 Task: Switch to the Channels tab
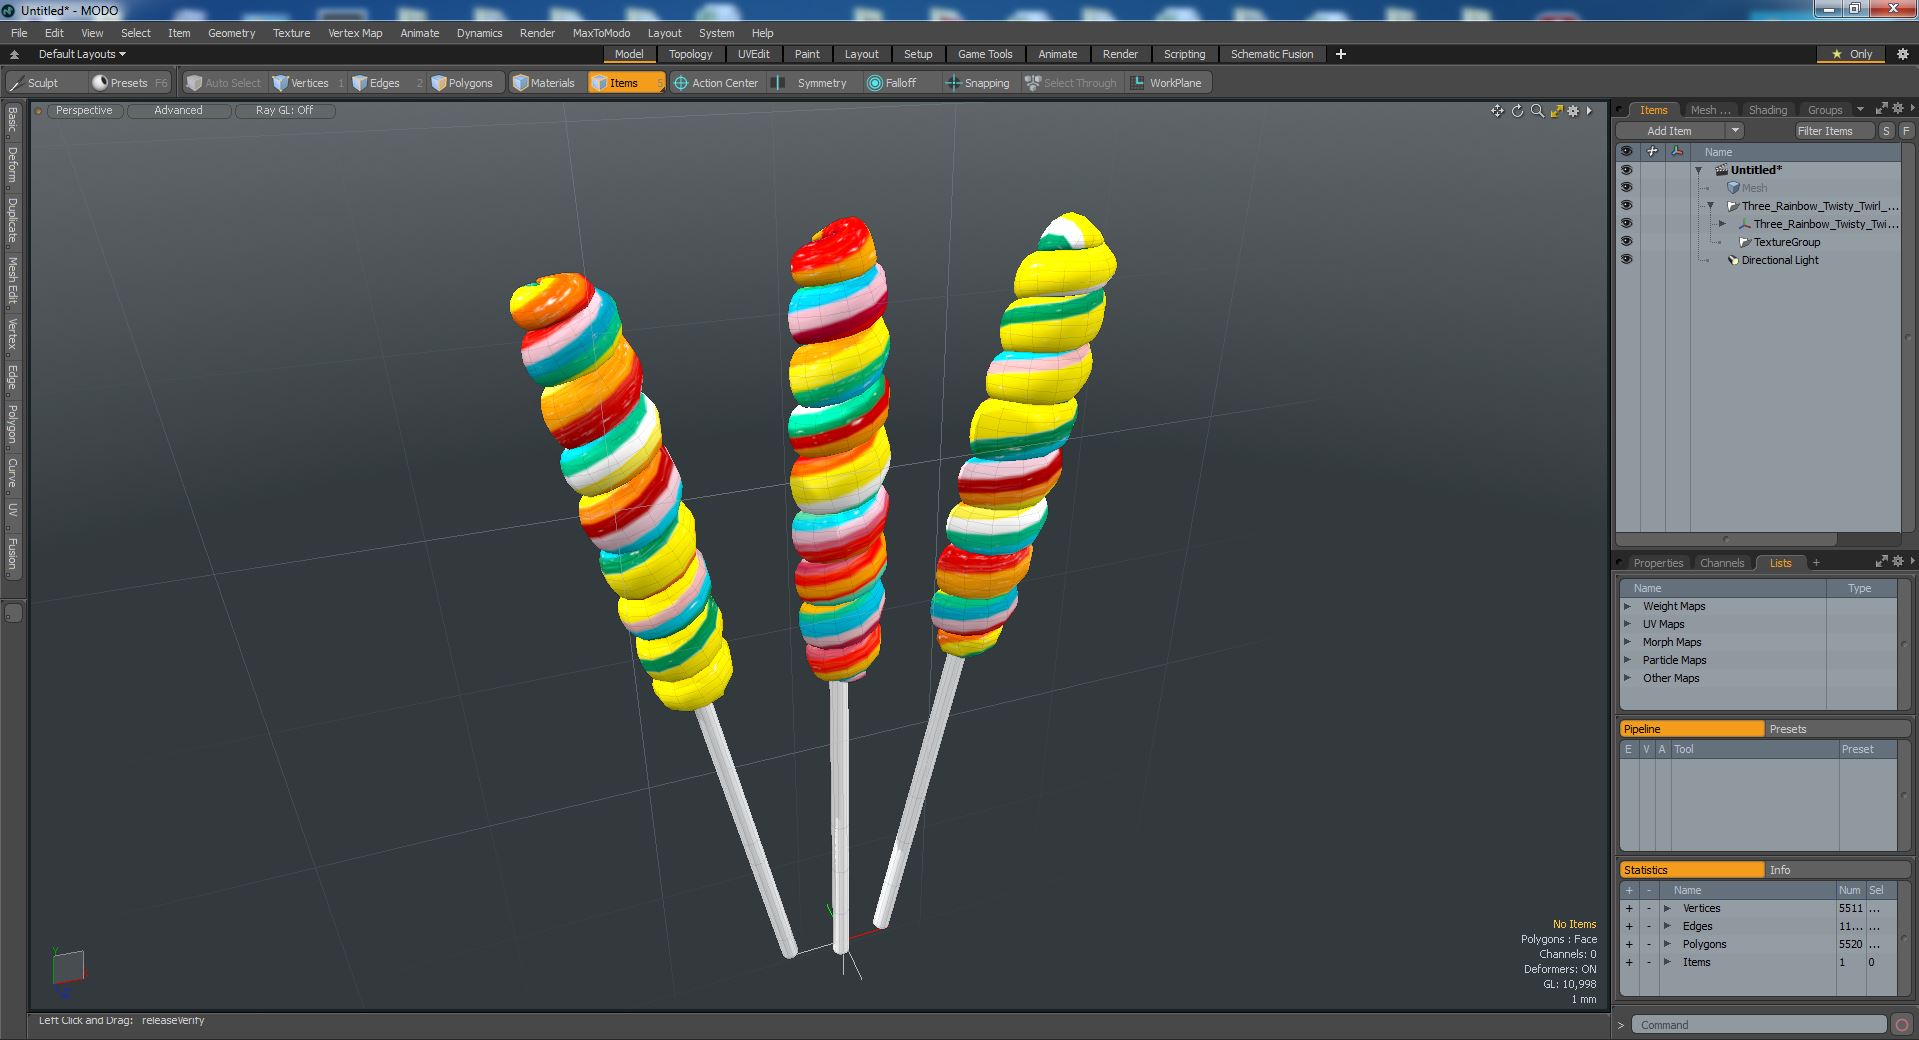pos(1722,563)
